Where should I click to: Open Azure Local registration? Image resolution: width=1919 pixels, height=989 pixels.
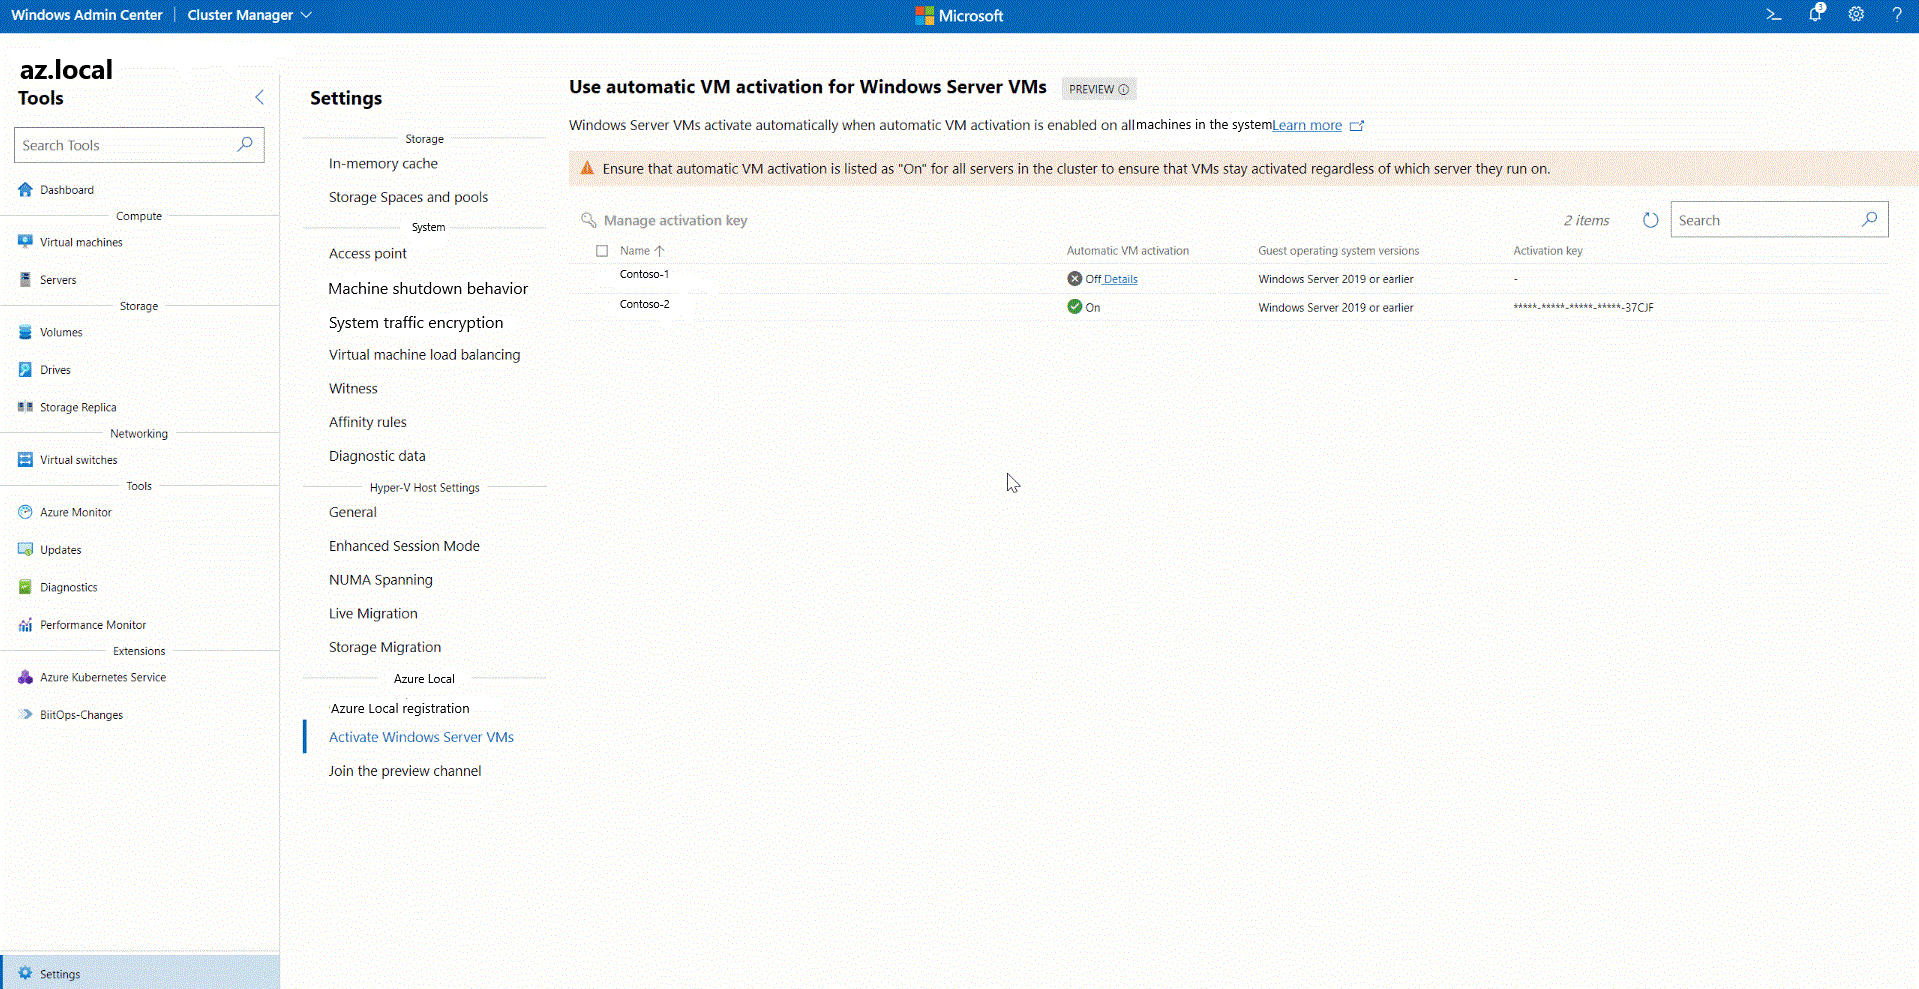tap(400, 709)
